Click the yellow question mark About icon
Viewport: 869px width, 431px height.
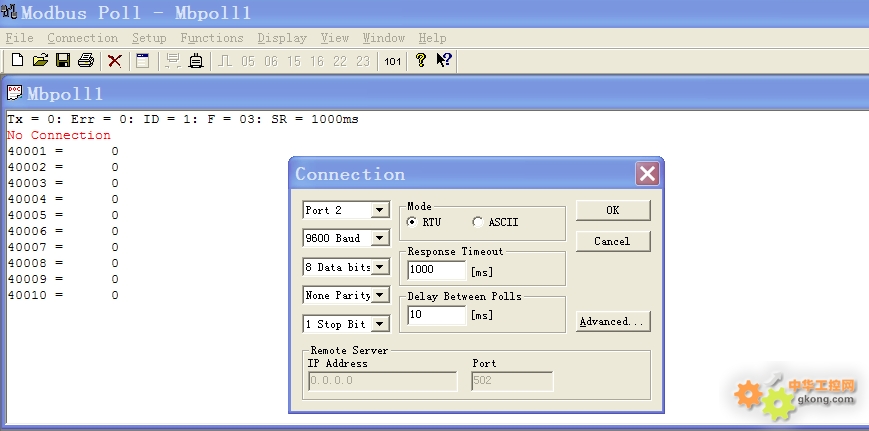tap(421, 60)
